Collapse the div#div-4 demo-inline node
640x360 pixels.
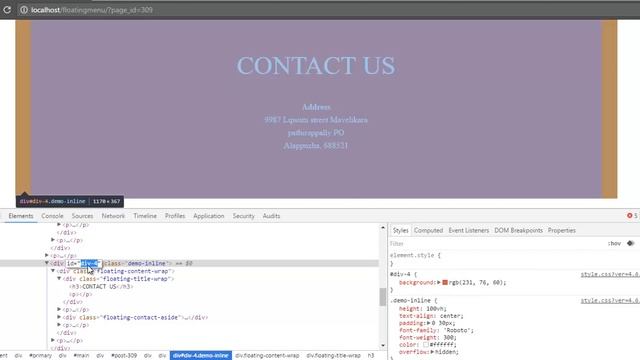(x=47, y=263)
